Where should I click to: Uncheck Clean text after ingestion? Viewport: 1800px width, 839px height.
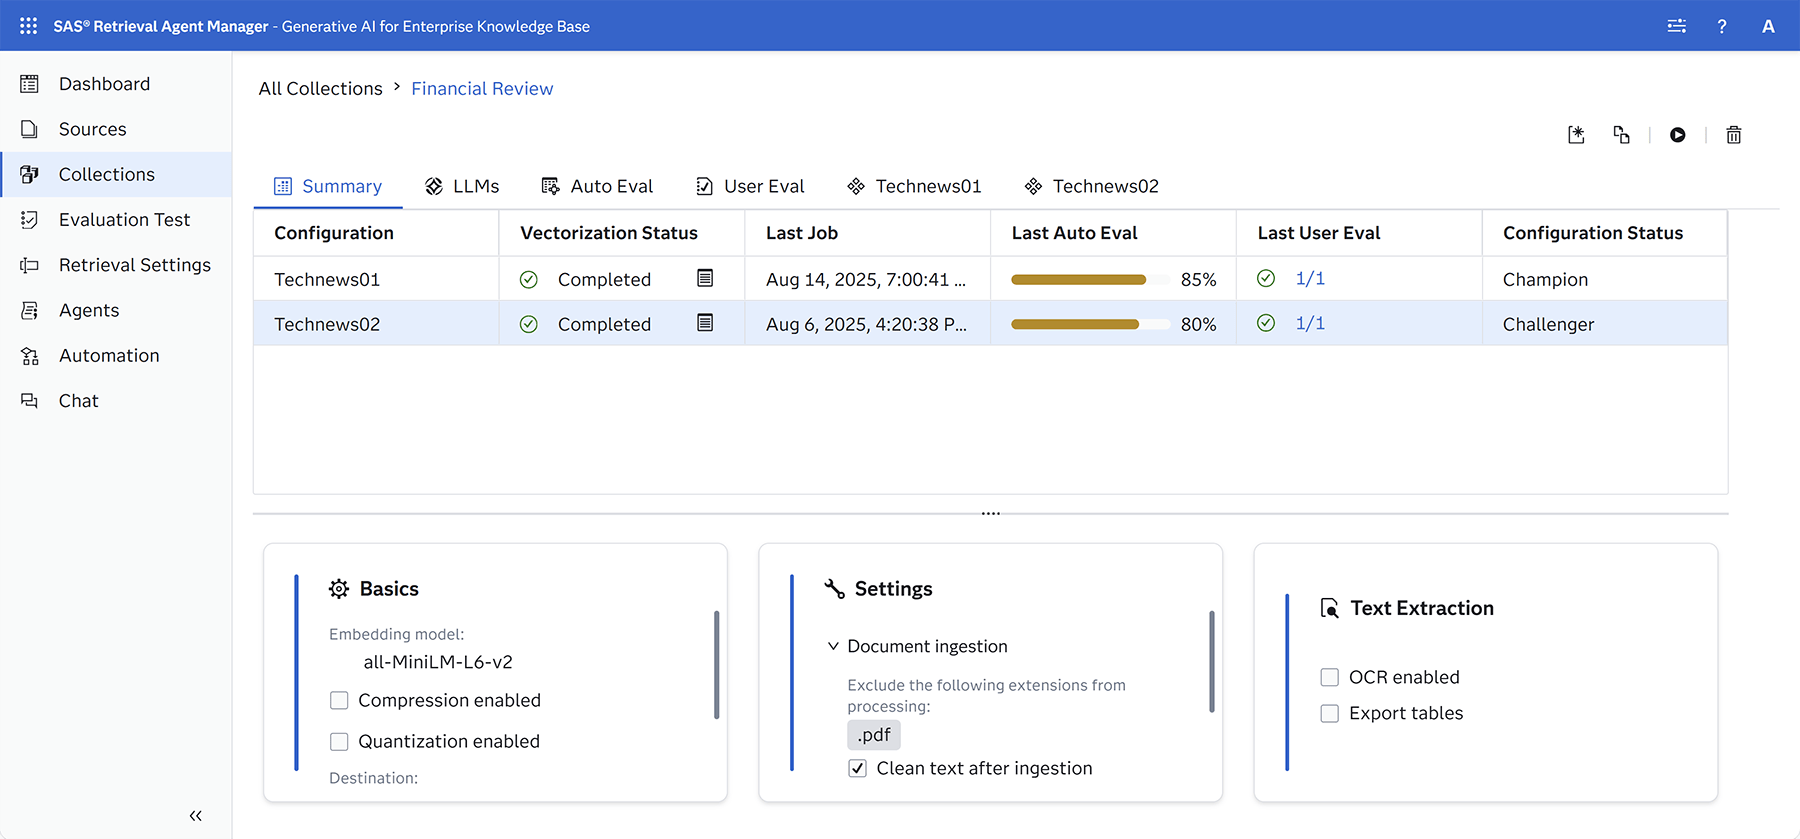(x=857, y=769)
